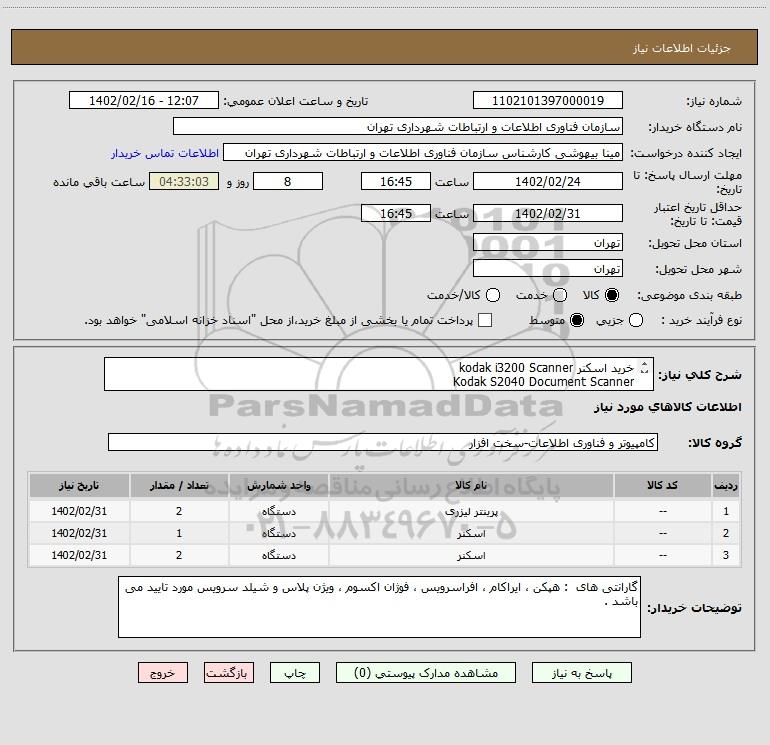The image size is (770, 745).
Task: Click the تاریخ نیاز column header
Action: [x=79, y=486]
